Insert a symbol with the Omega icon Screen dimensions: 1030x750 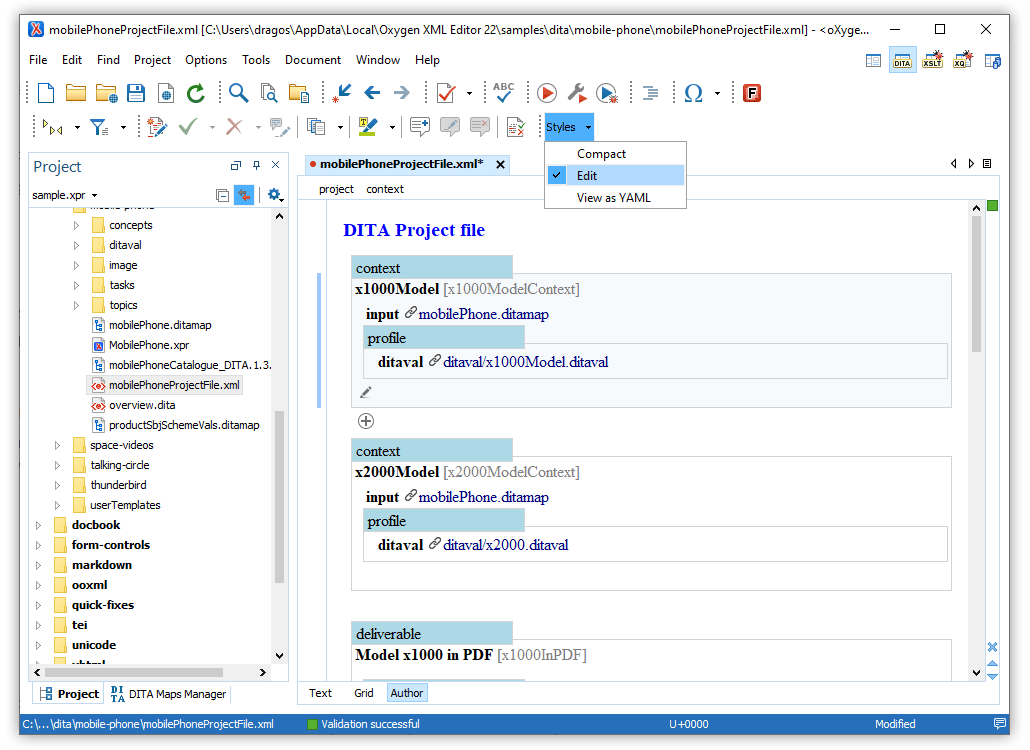(x=694, y=93)
